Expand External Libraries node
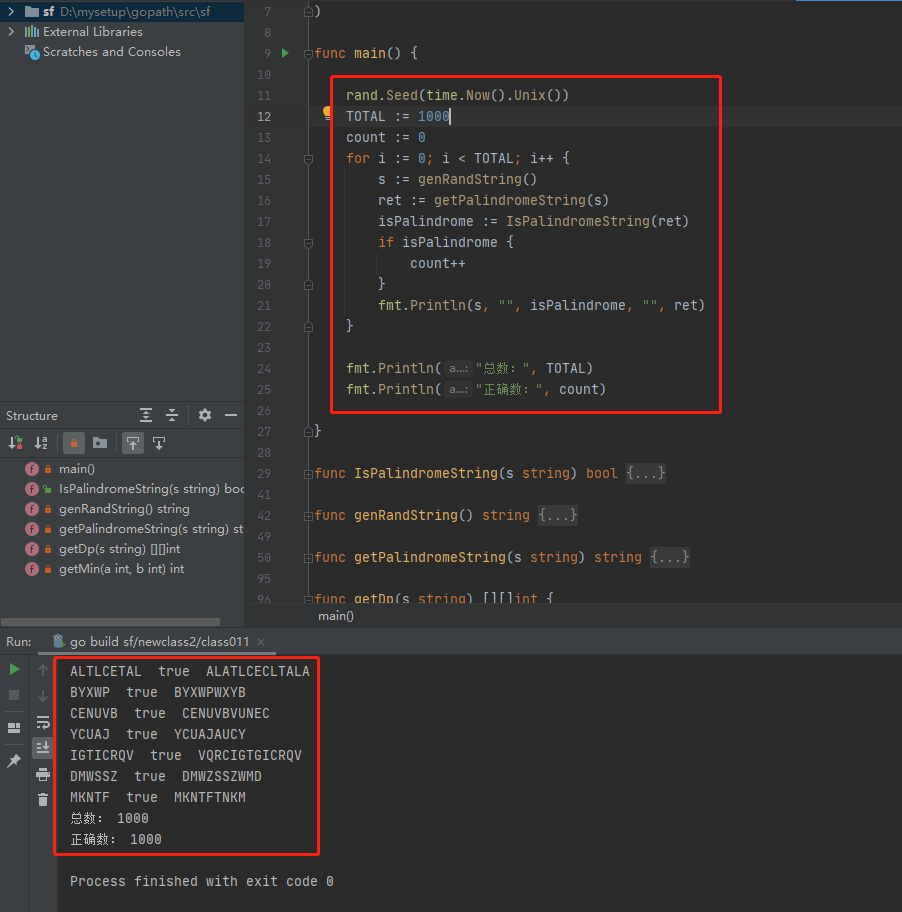 coord(11,31)
